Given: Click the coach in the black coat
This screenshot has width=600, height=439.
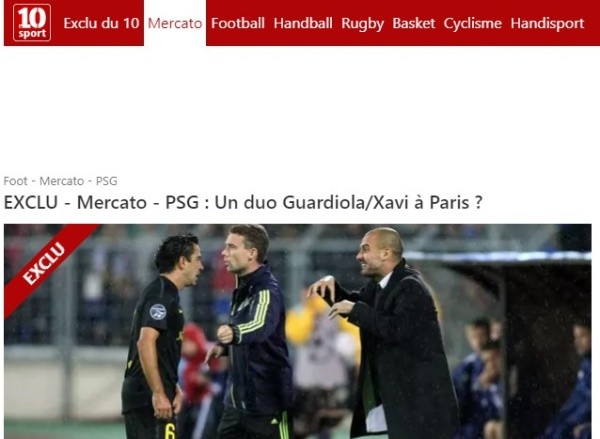Looking at the screenshot, I should (x=390, y=333).
